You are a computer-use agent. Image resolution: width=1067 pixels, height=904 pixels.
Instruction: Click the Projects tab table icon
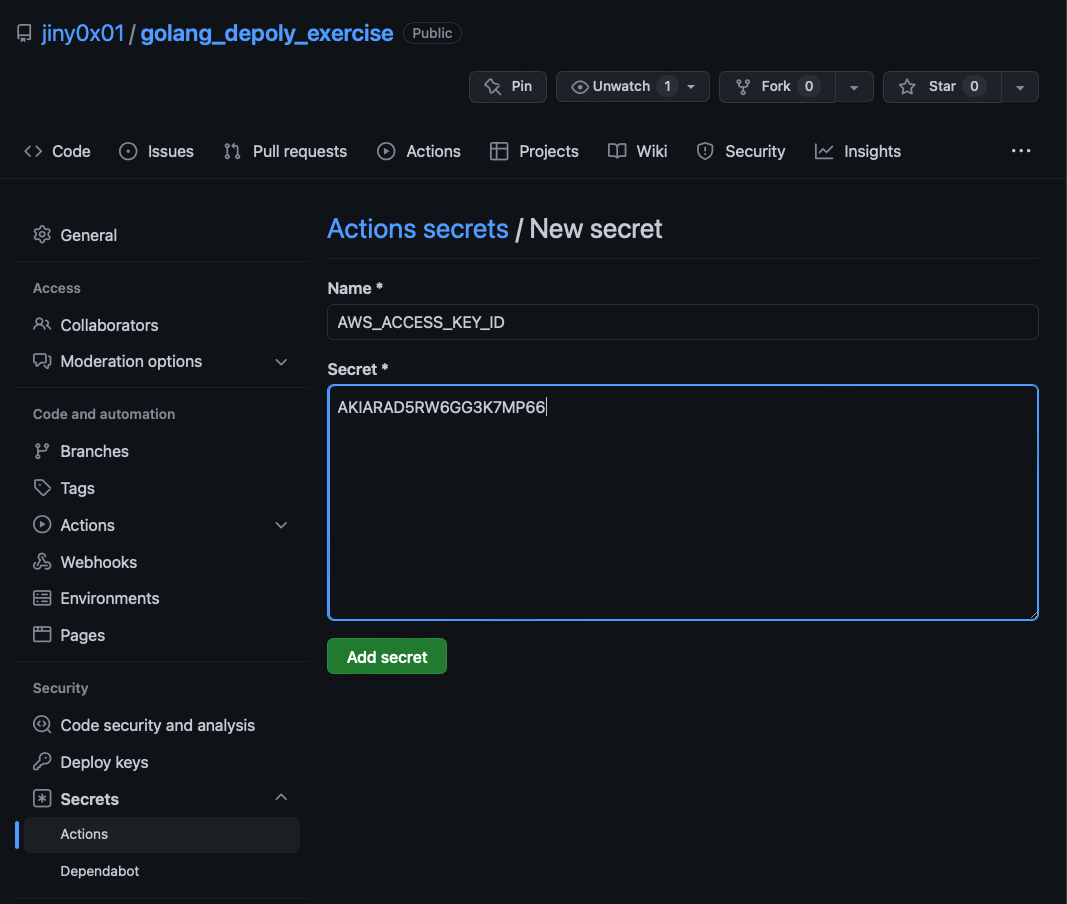tap(499, 151)
